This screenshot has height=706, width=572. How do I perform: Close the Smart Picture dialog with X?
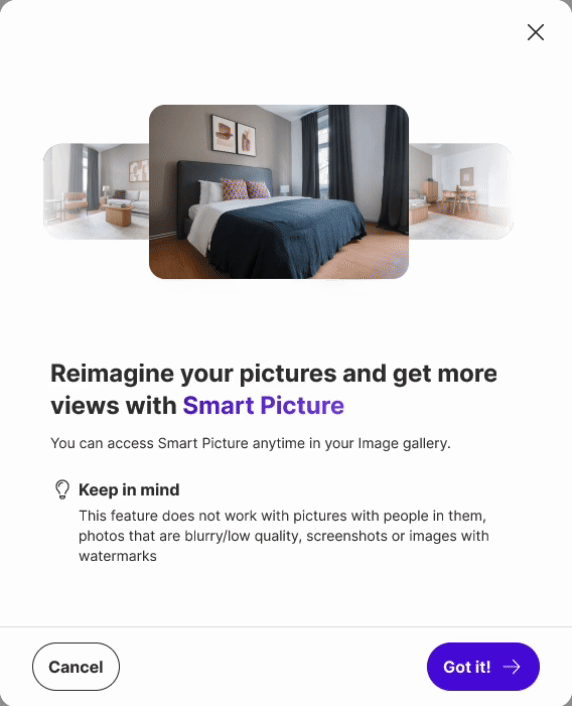tap(536, 32)
